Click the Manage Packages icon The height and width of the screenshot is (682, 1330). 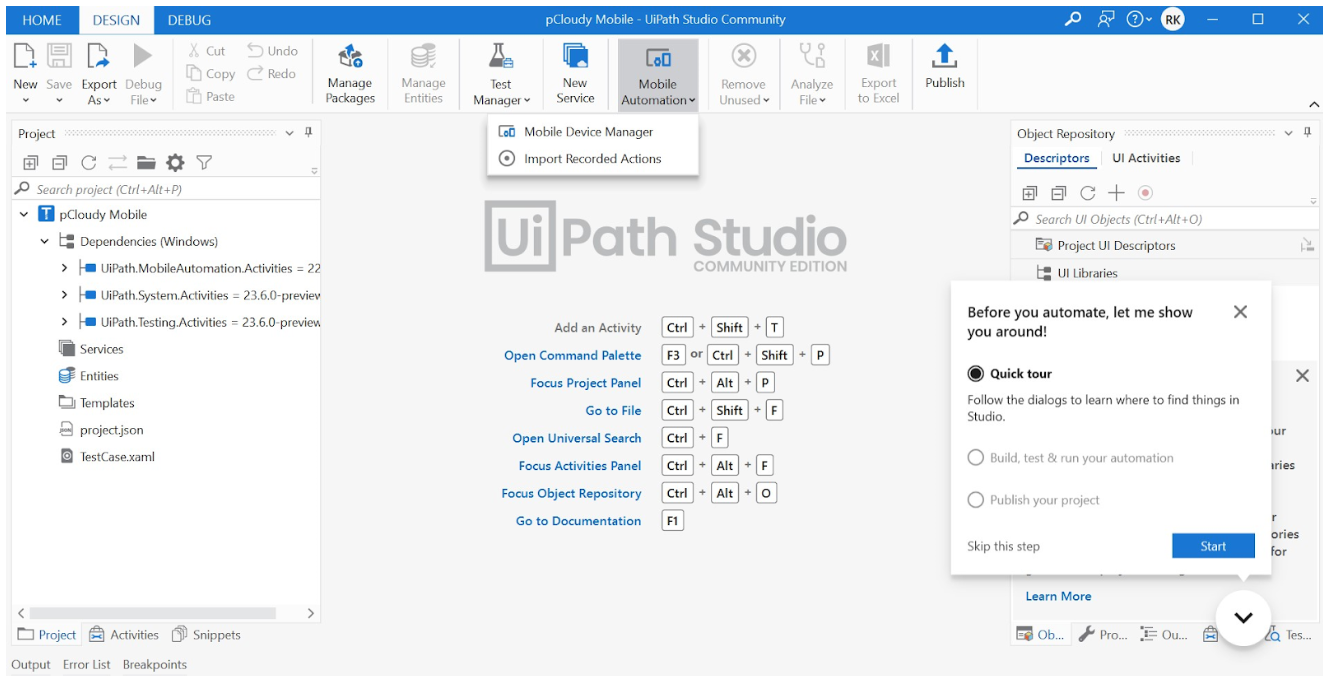350,58
